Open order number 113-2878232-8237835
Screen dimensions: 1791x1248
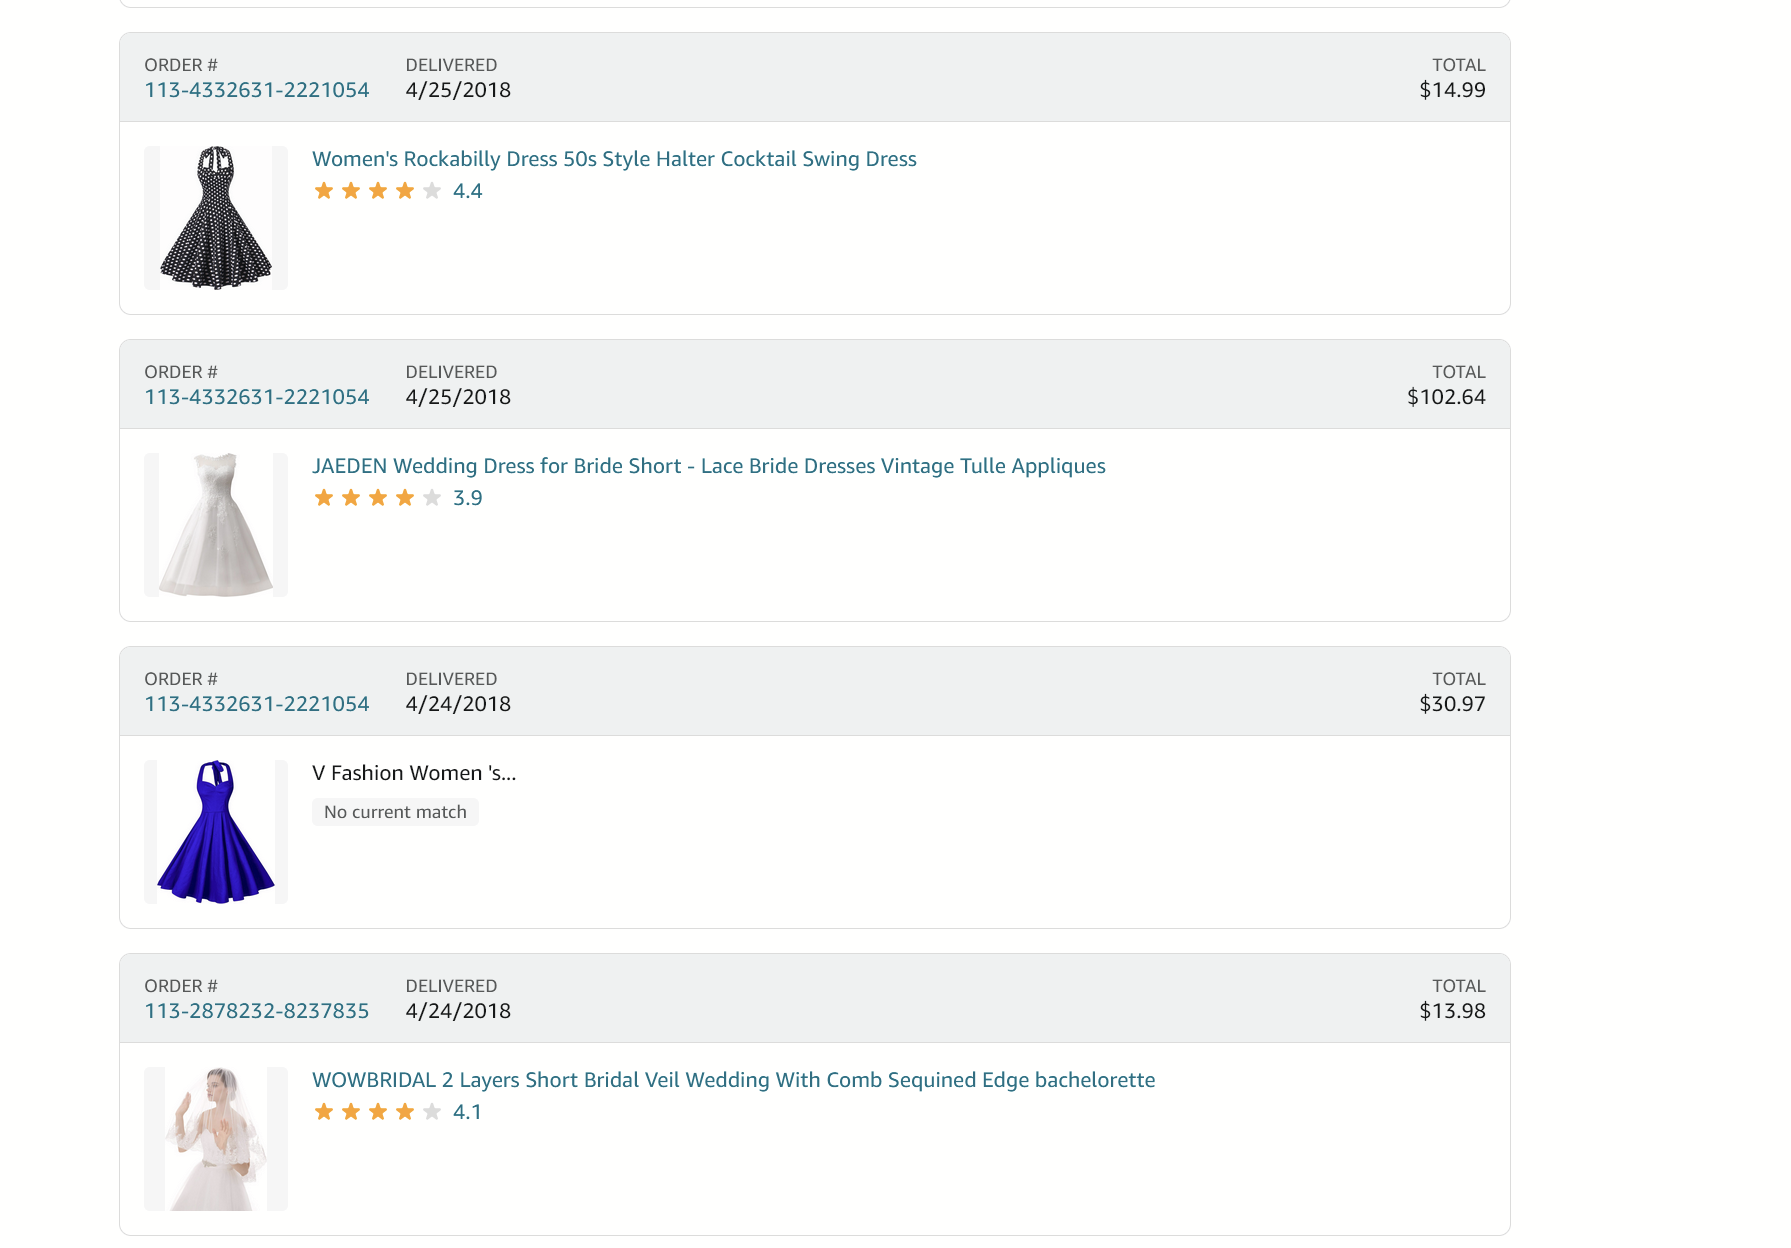257,1011
